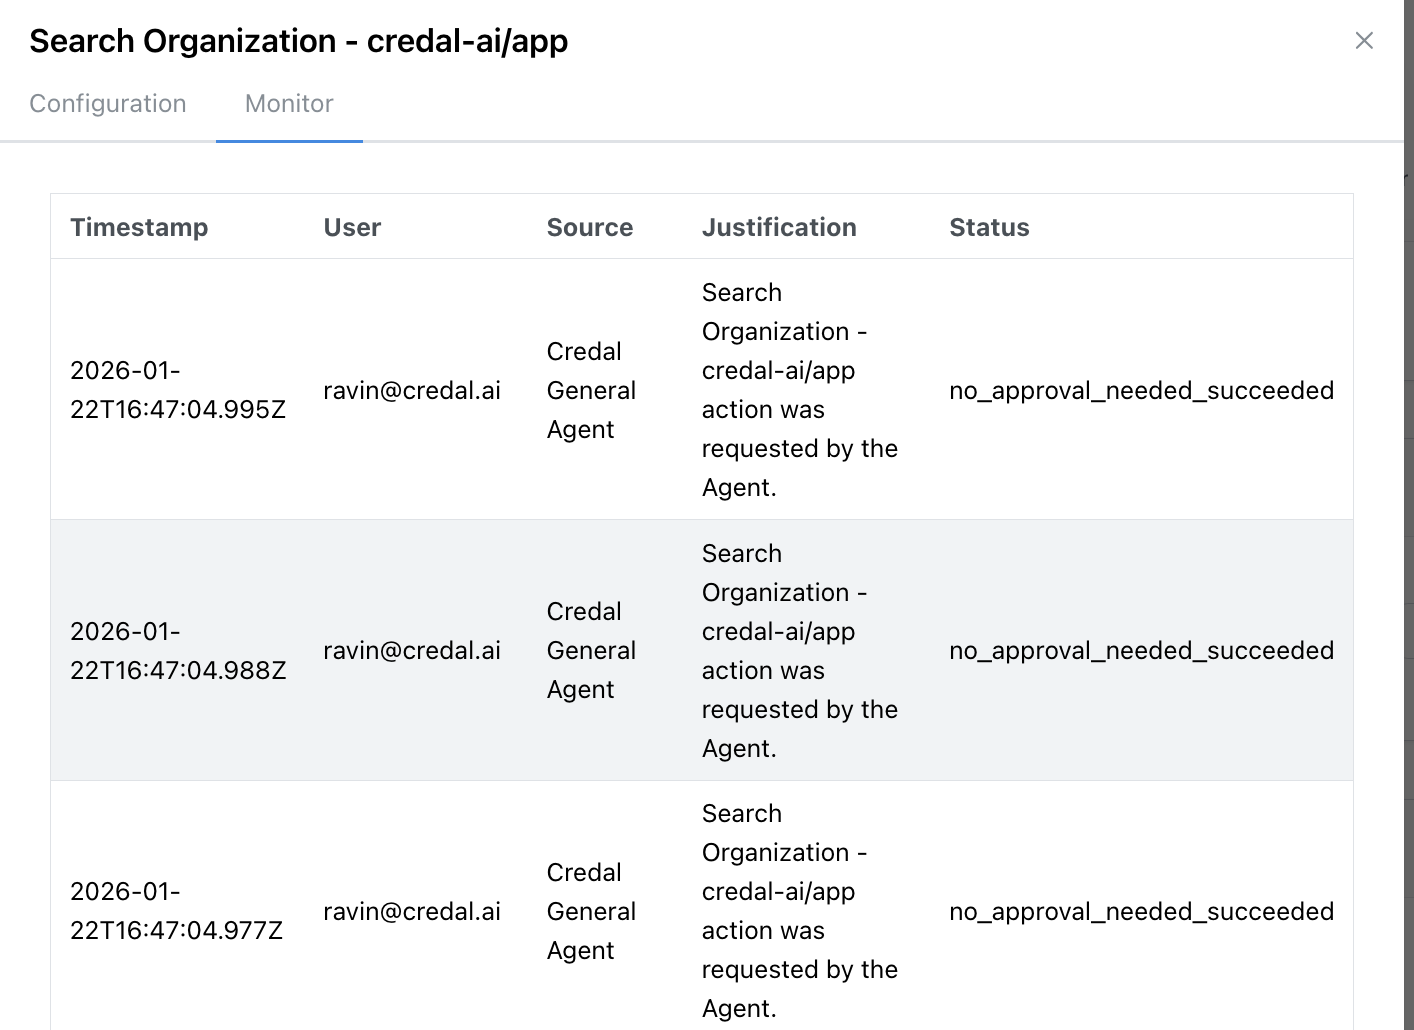The width and height of the screenshot is (1414, 1030).
Task: Click no_approval_needed_succeeded status in middle row
Action: [x=1142, y=650]
